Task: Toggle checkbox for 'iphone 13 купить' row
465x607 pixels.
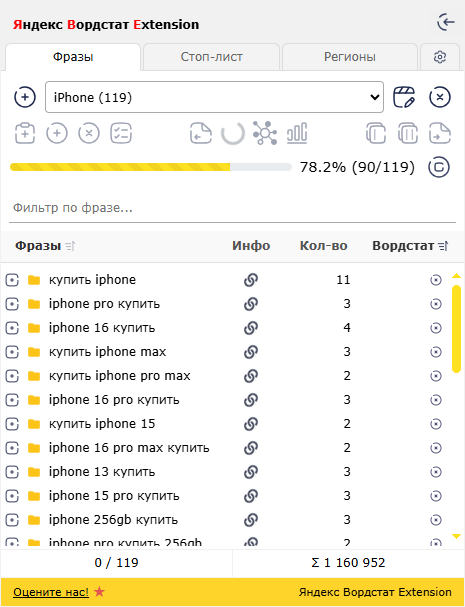Action: click(x=12, y=472)
